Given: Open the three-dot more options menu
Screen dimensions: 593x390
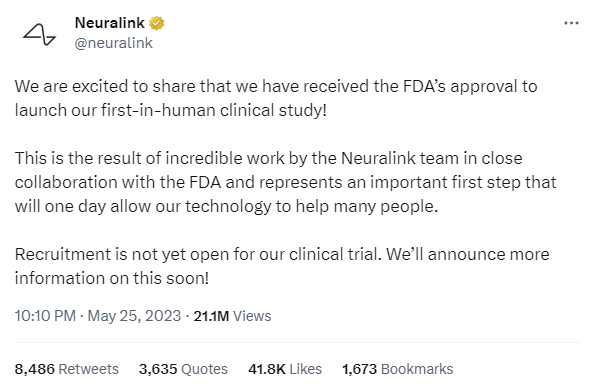Looking at the screenshot, I should coord(571,23).
